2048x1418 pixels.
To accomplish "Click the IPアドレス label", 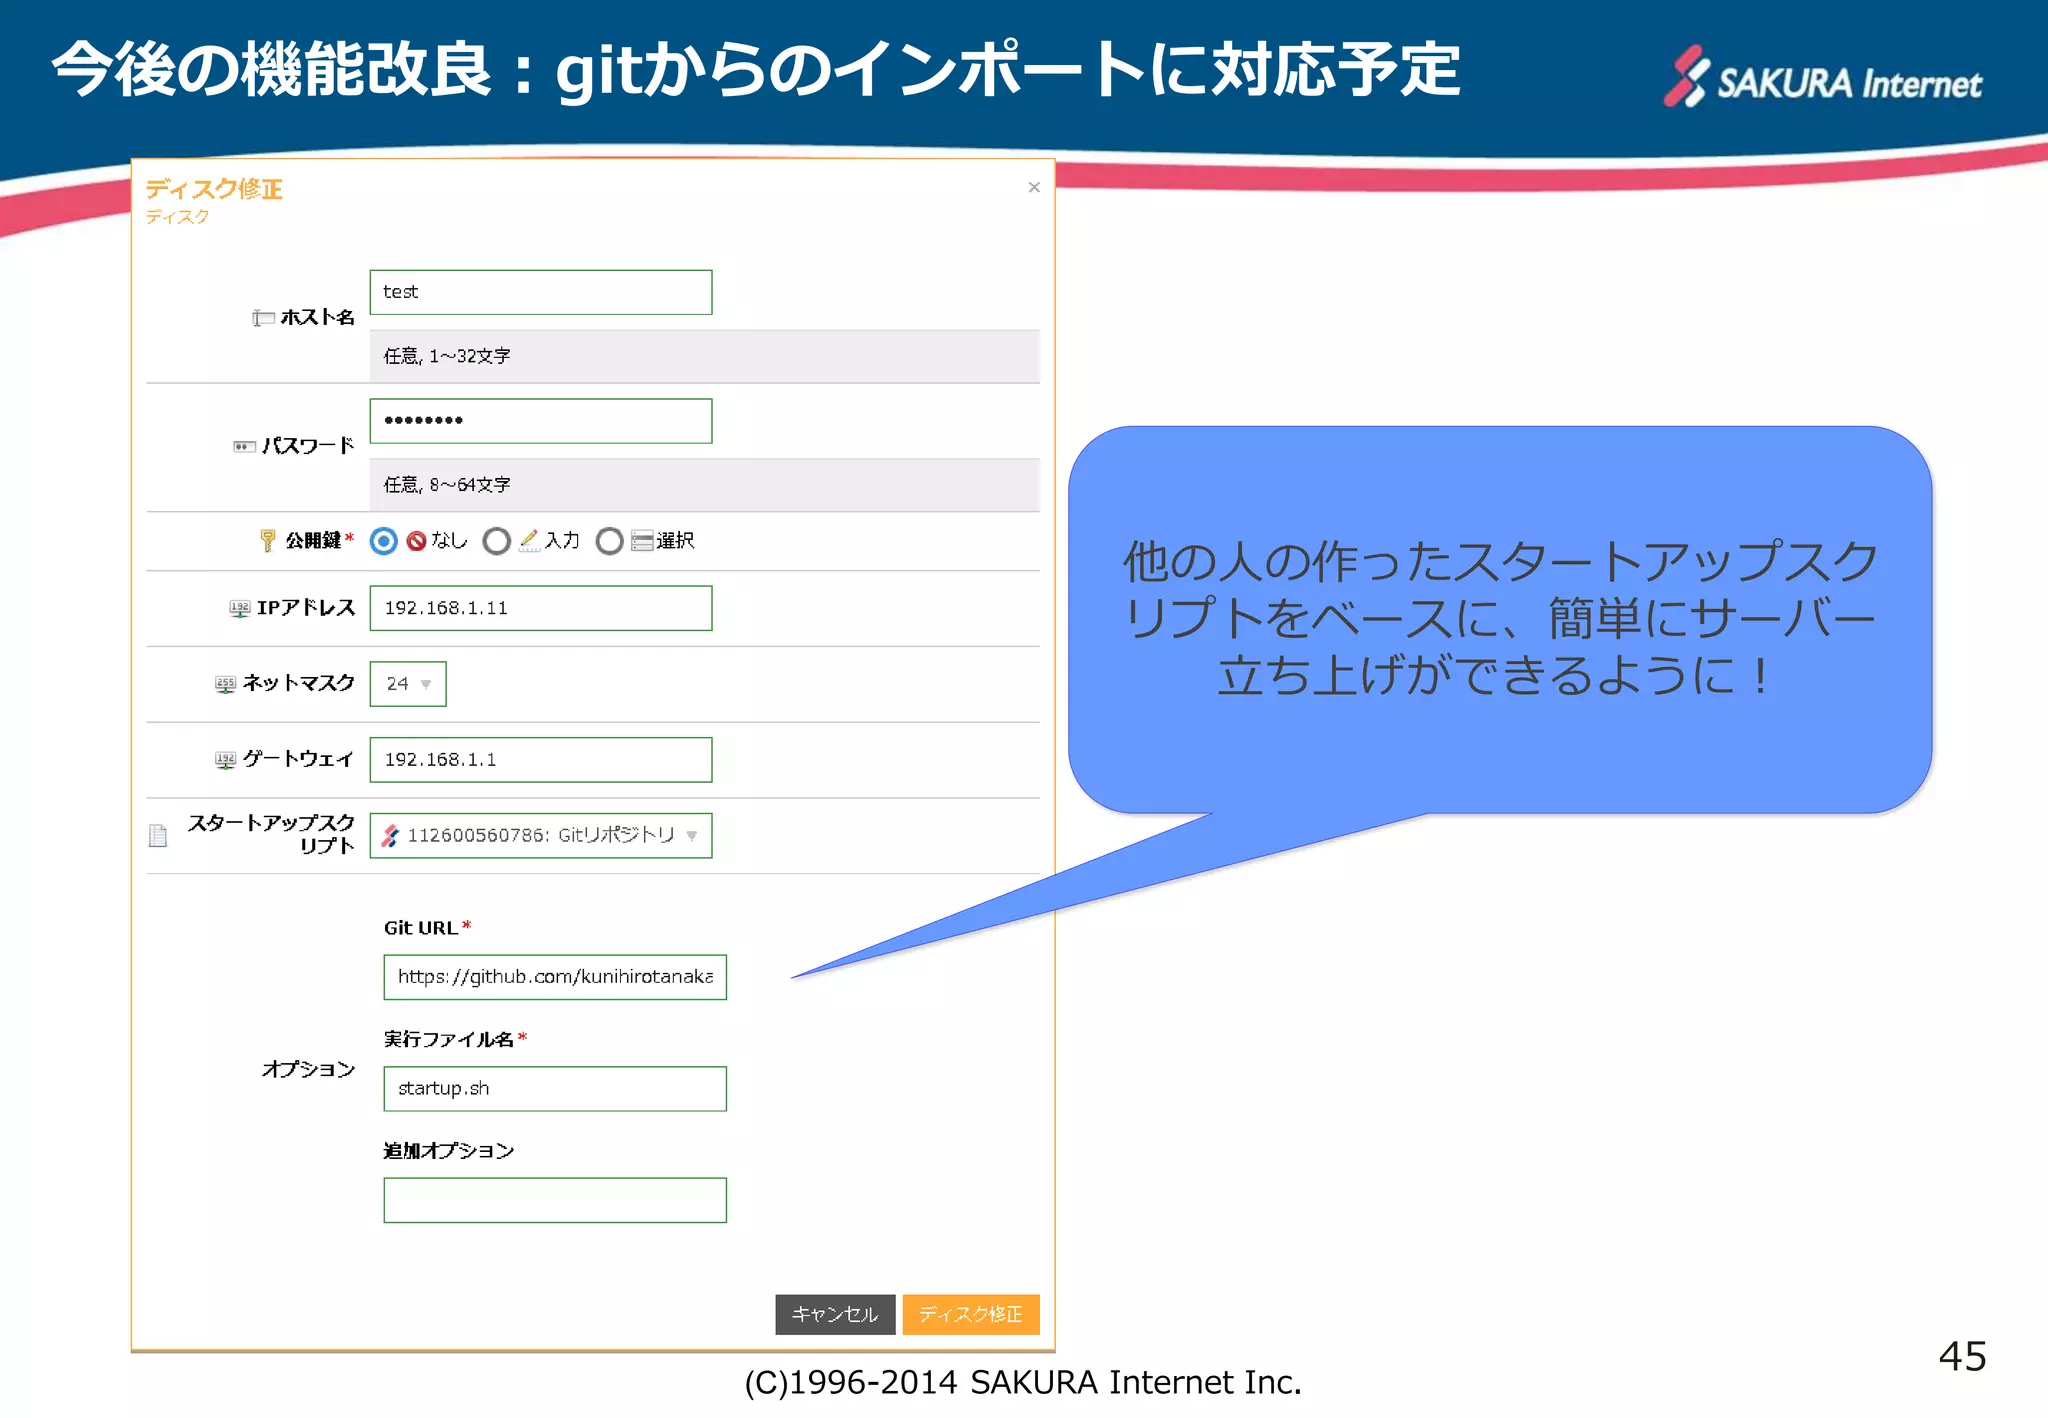I will point(305,608).
